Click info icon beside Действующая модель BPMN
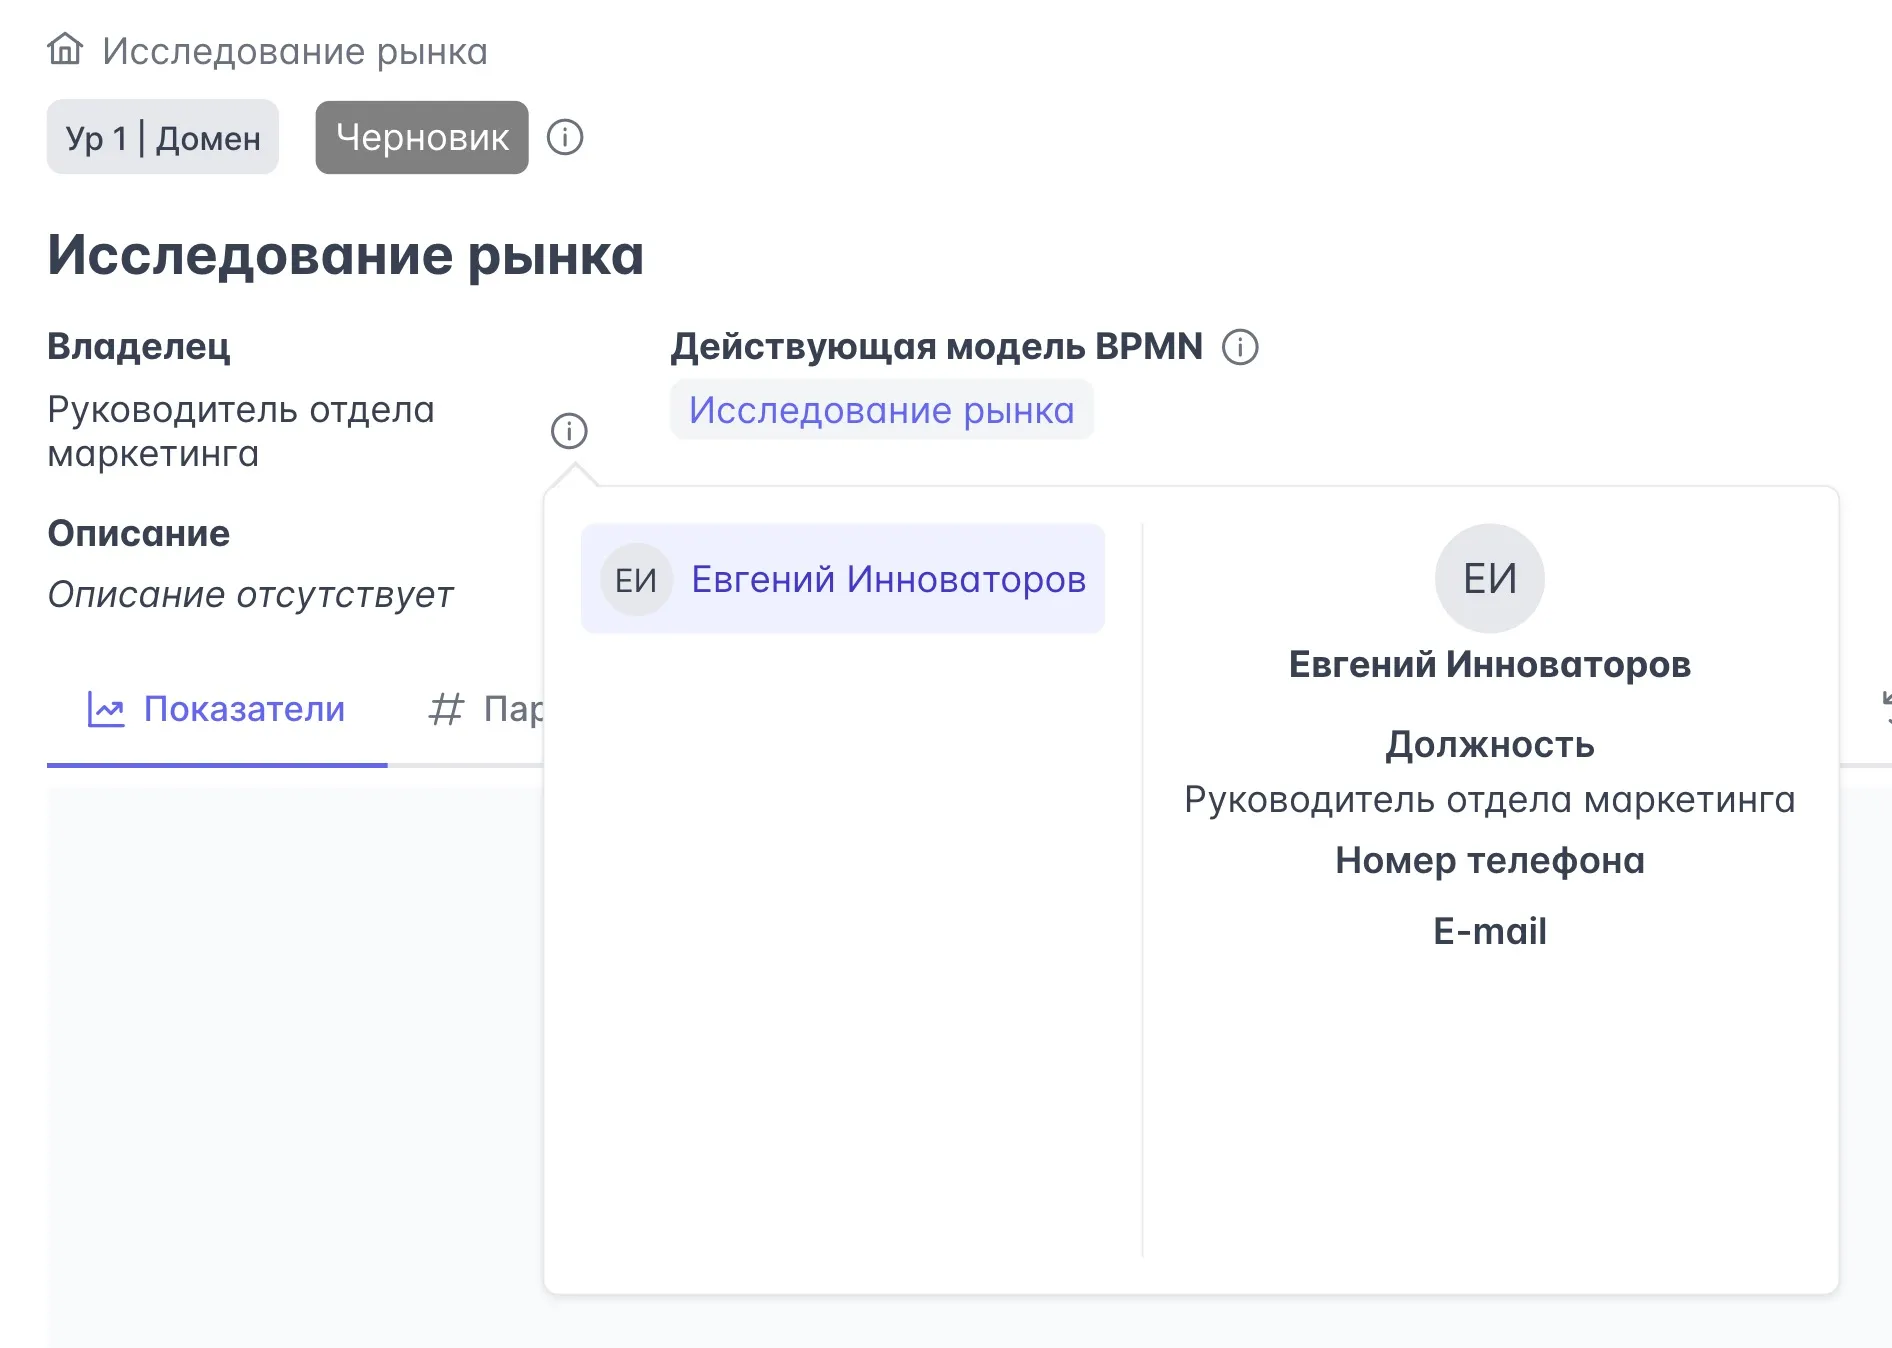The image size is (1892, 1348). 1240,347
